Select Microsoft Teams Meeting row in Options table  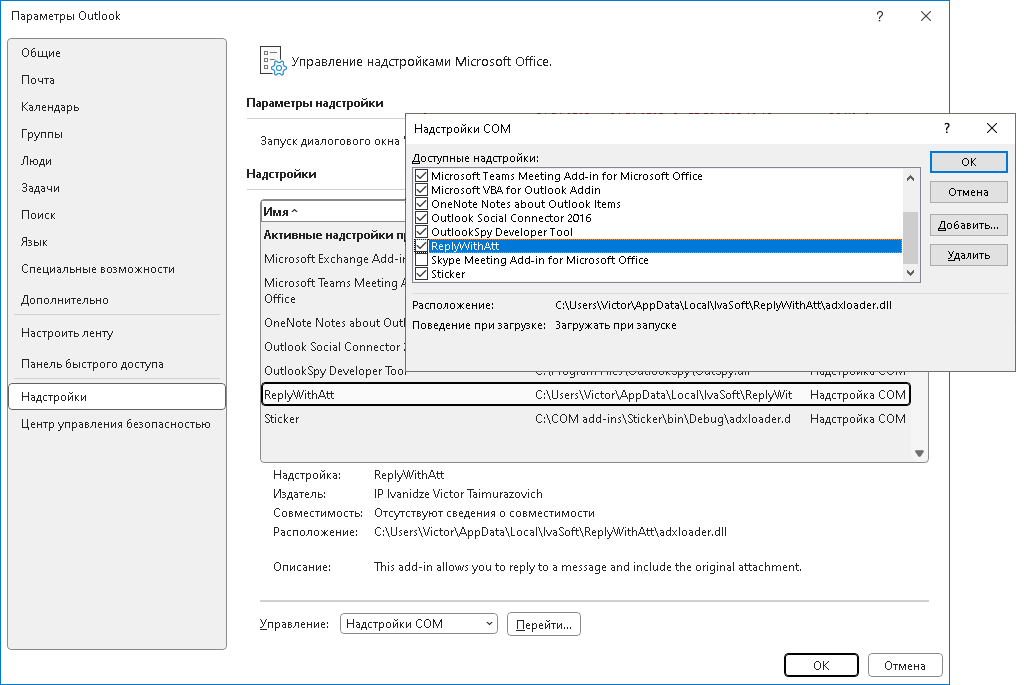click(x=334, y=291)
